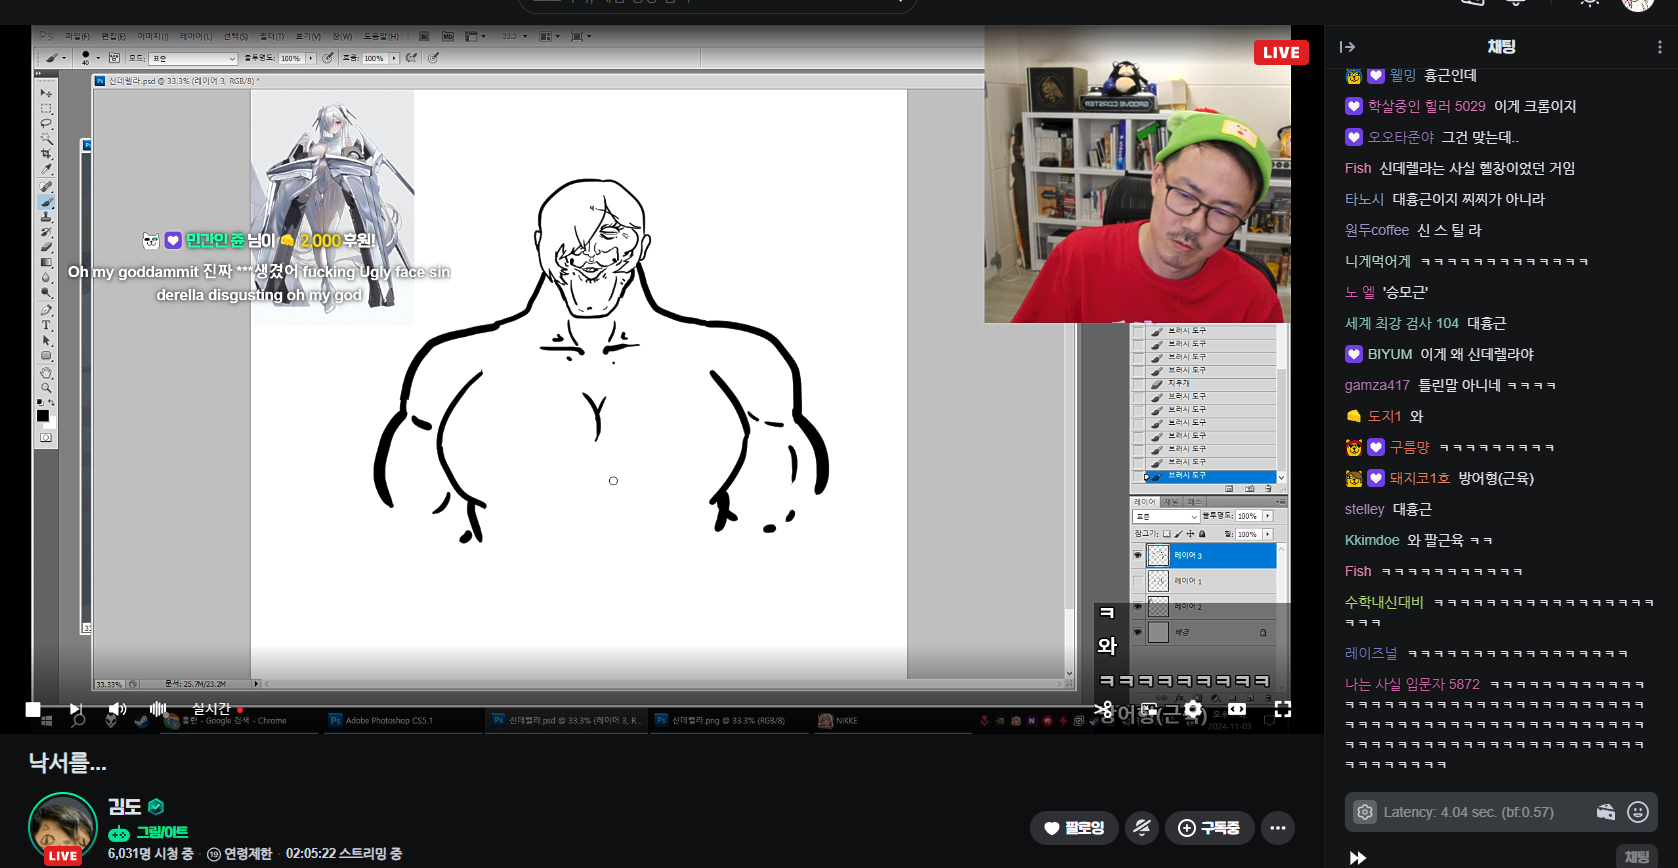
Task: Select the Crop tool
Action: pyautogui.click(x=46, y=153)
